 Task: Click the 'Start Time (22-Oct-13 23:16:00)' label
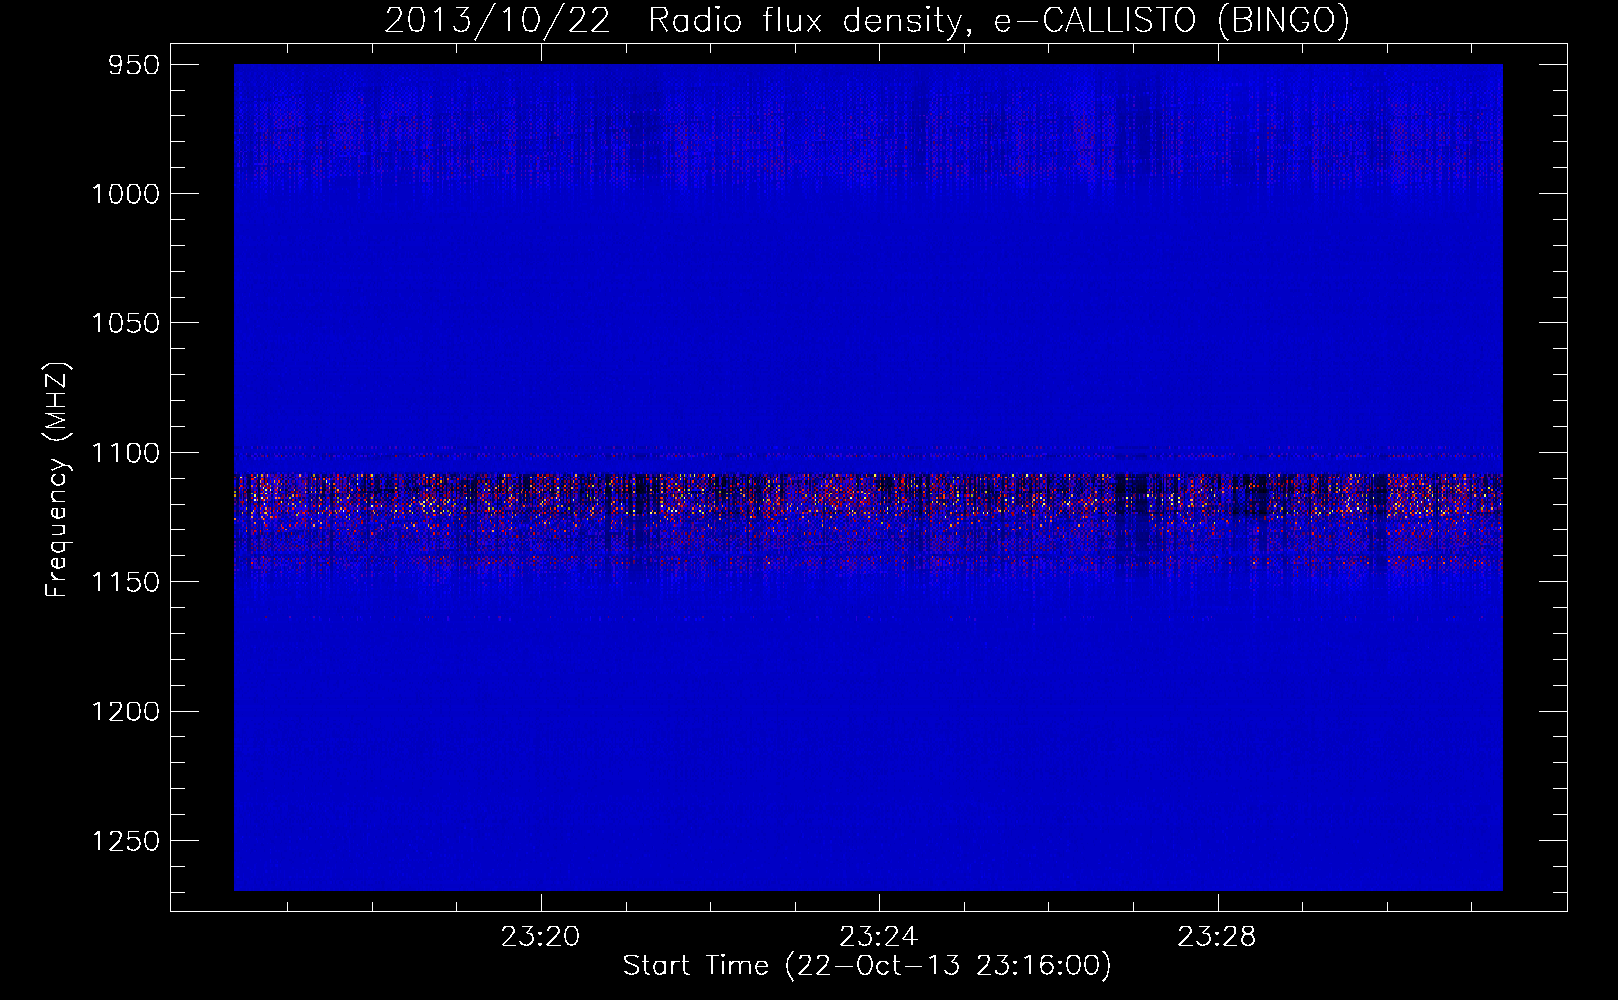point(867,966)
